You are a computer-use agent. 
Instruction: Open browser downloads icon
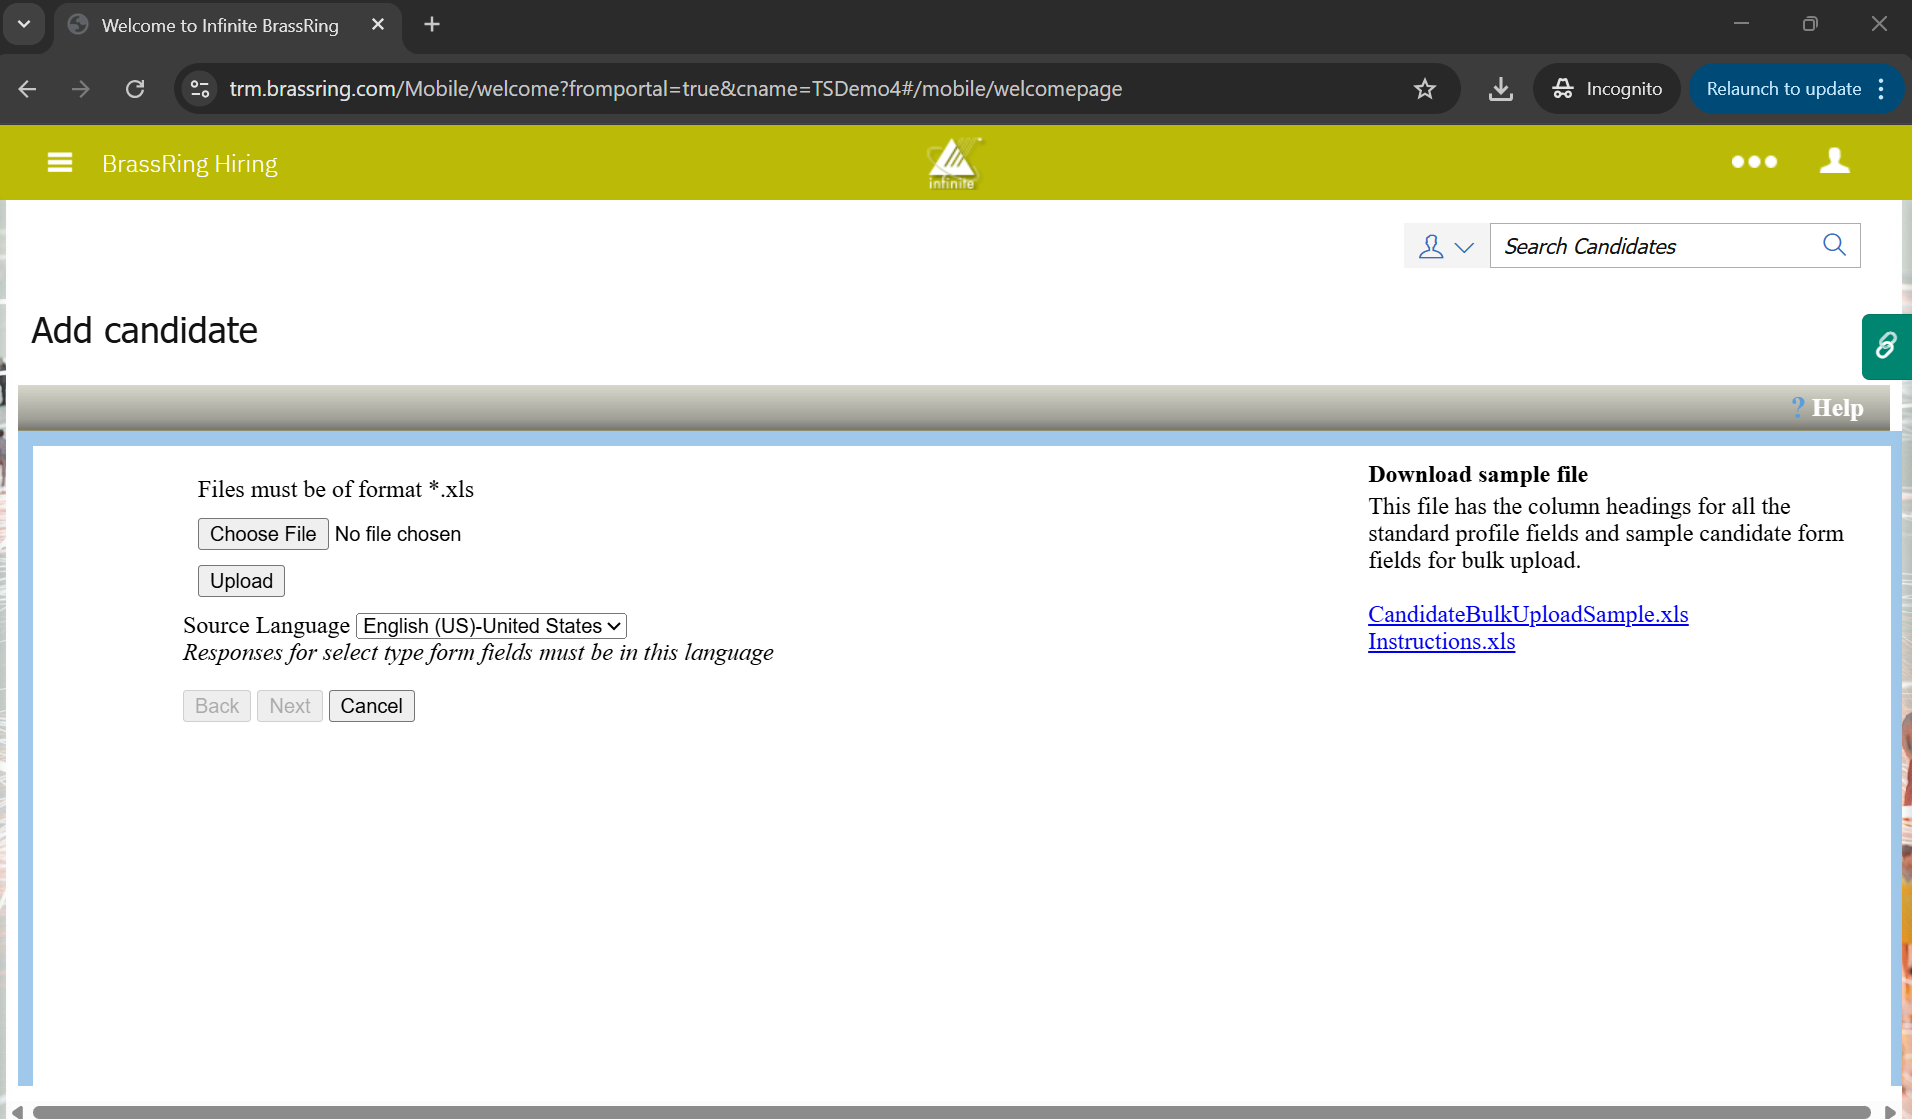click(x=1500, y=89)
